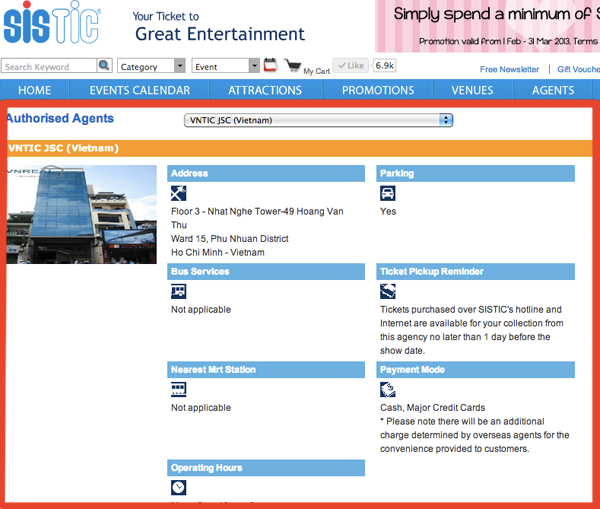600x509 pixels.
Task: Open ATTRACTIONS menu item
Action: [x=265, y=90]
